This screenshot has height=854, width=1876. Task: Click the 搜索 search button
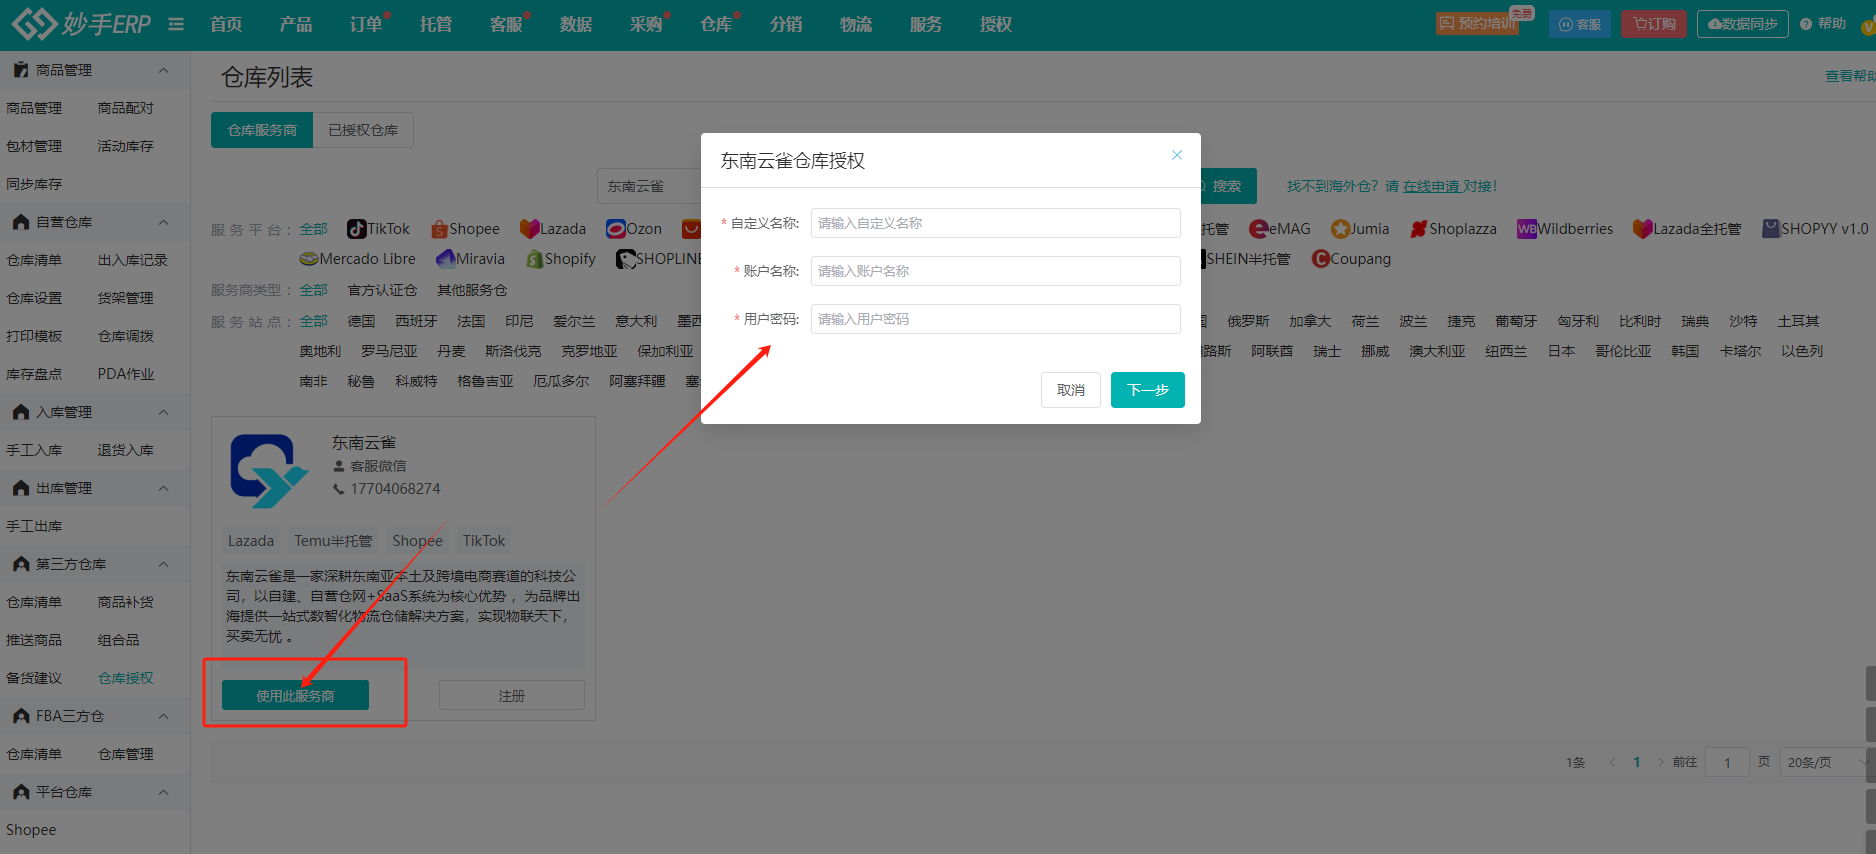[x=1226, y=186]
